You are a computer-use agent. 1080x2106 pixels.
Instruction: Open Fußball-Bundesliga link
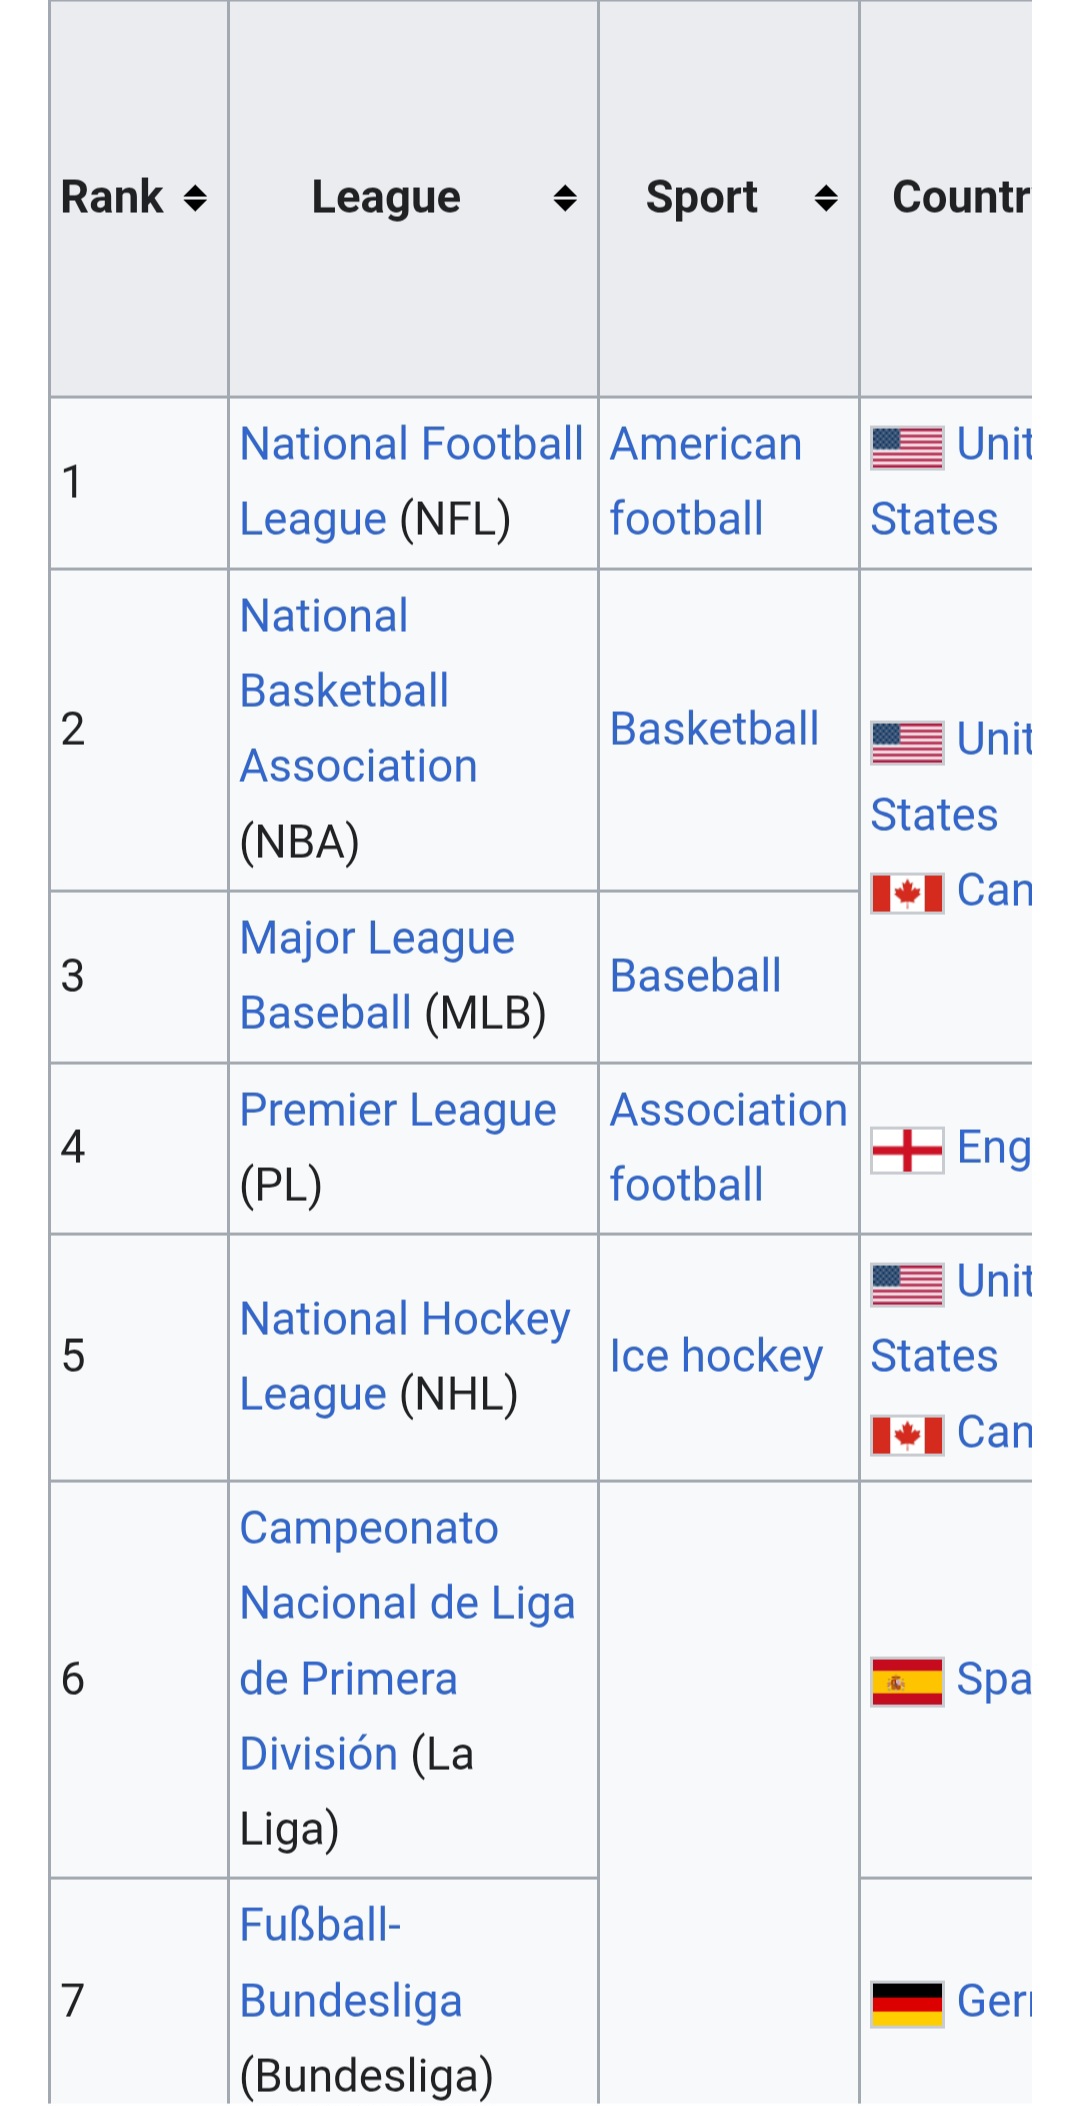[x=351, y=1963]
